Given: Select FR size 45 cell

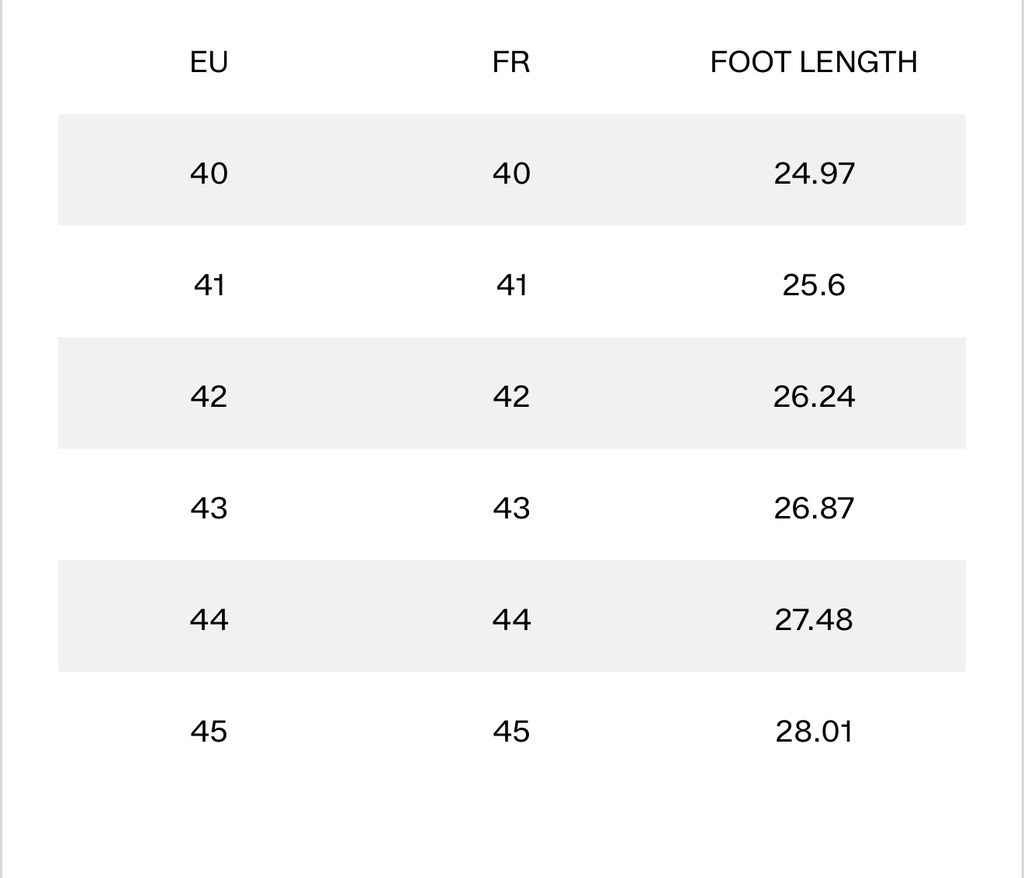Looking at the screenshot, I should pyautogui.click(x=511, y=731).
